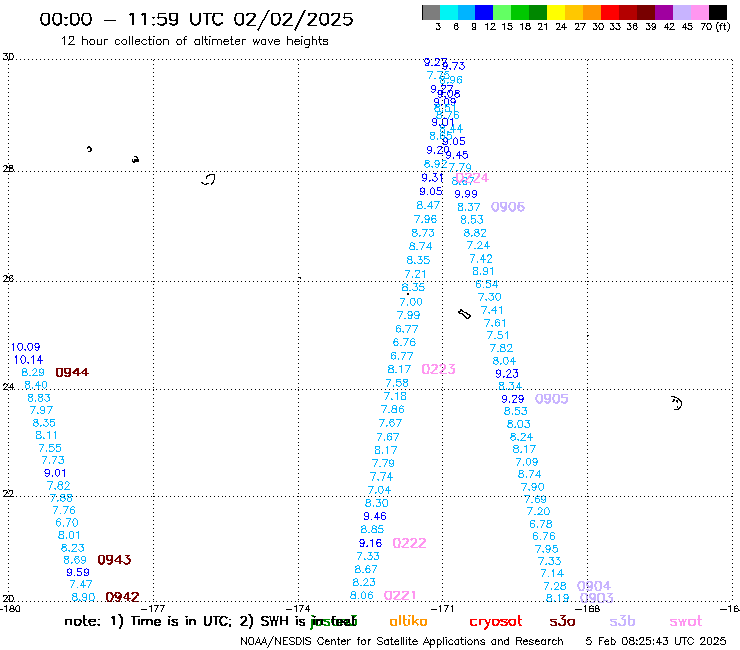
Task: Click the wave height value 9.29
Action: (x=513, y=399)
